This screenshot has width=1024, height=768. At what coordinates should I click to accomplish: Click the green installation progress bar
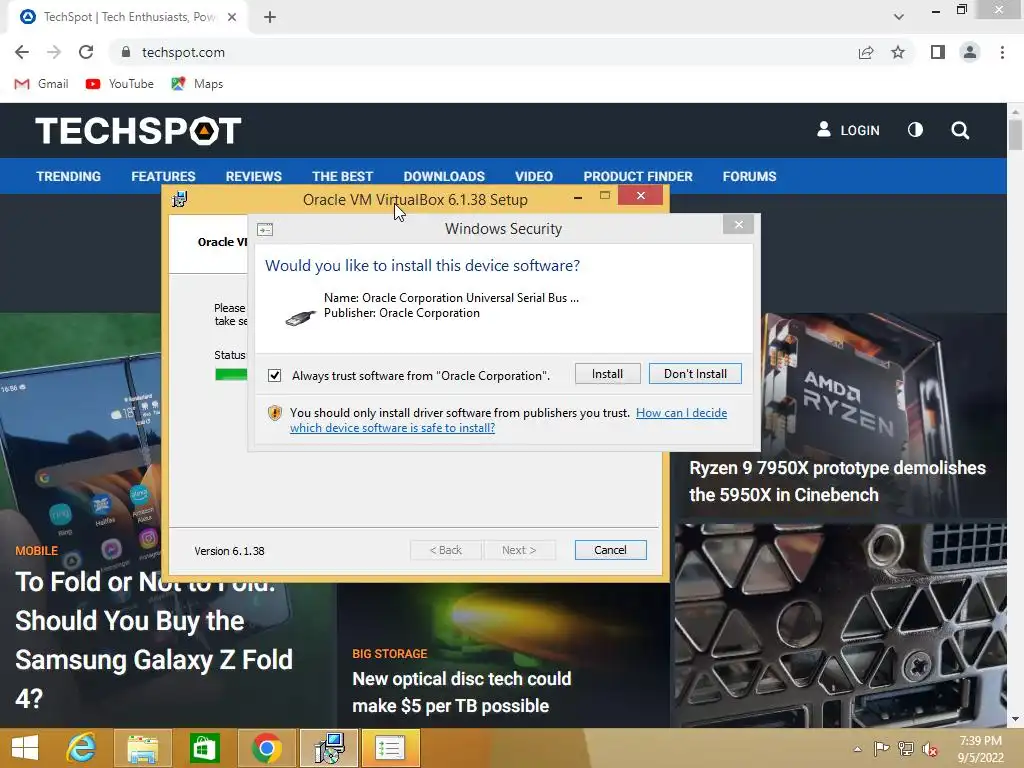coord(231,374)
